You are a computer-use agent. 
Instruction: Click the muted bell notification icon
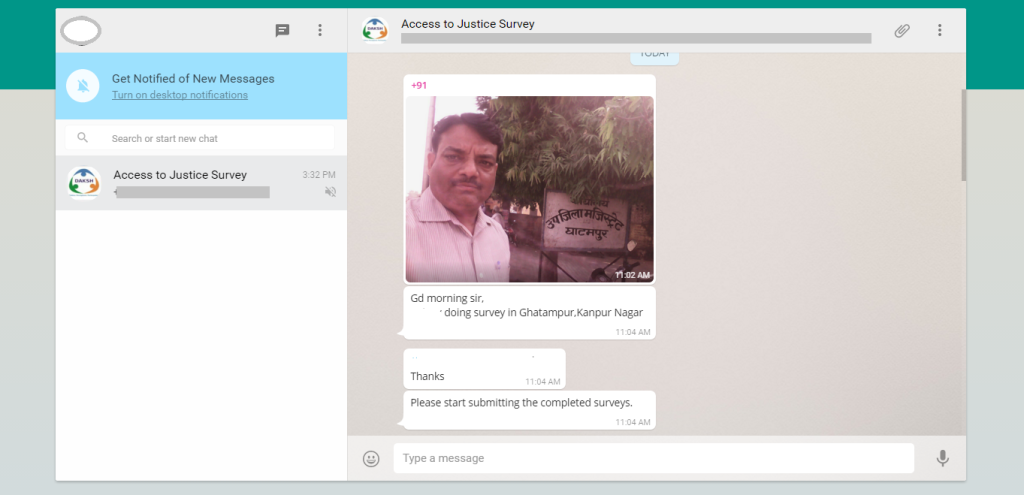pyautogui.click(x=83, y=86)
